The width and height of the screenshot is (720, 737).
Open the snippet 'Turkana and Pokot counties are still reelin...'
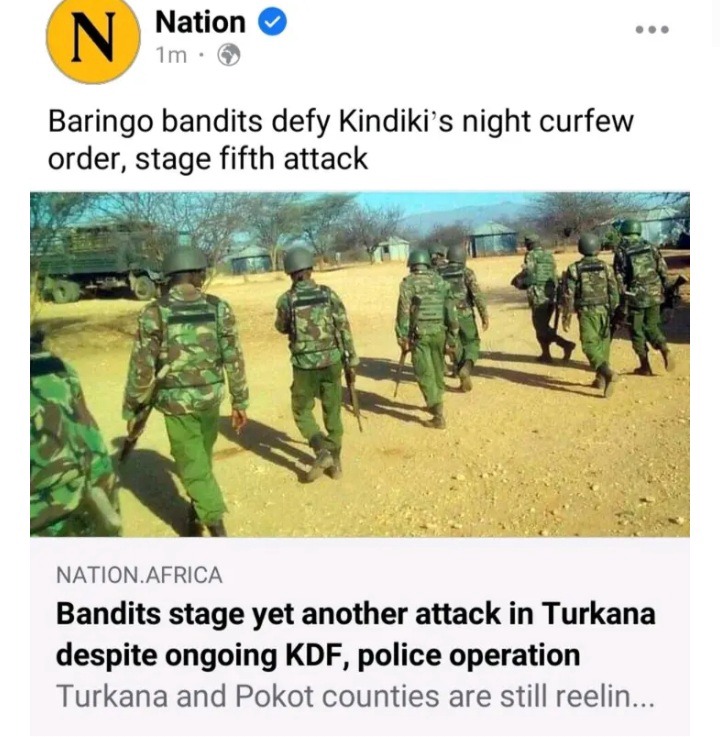pos(355,696)
